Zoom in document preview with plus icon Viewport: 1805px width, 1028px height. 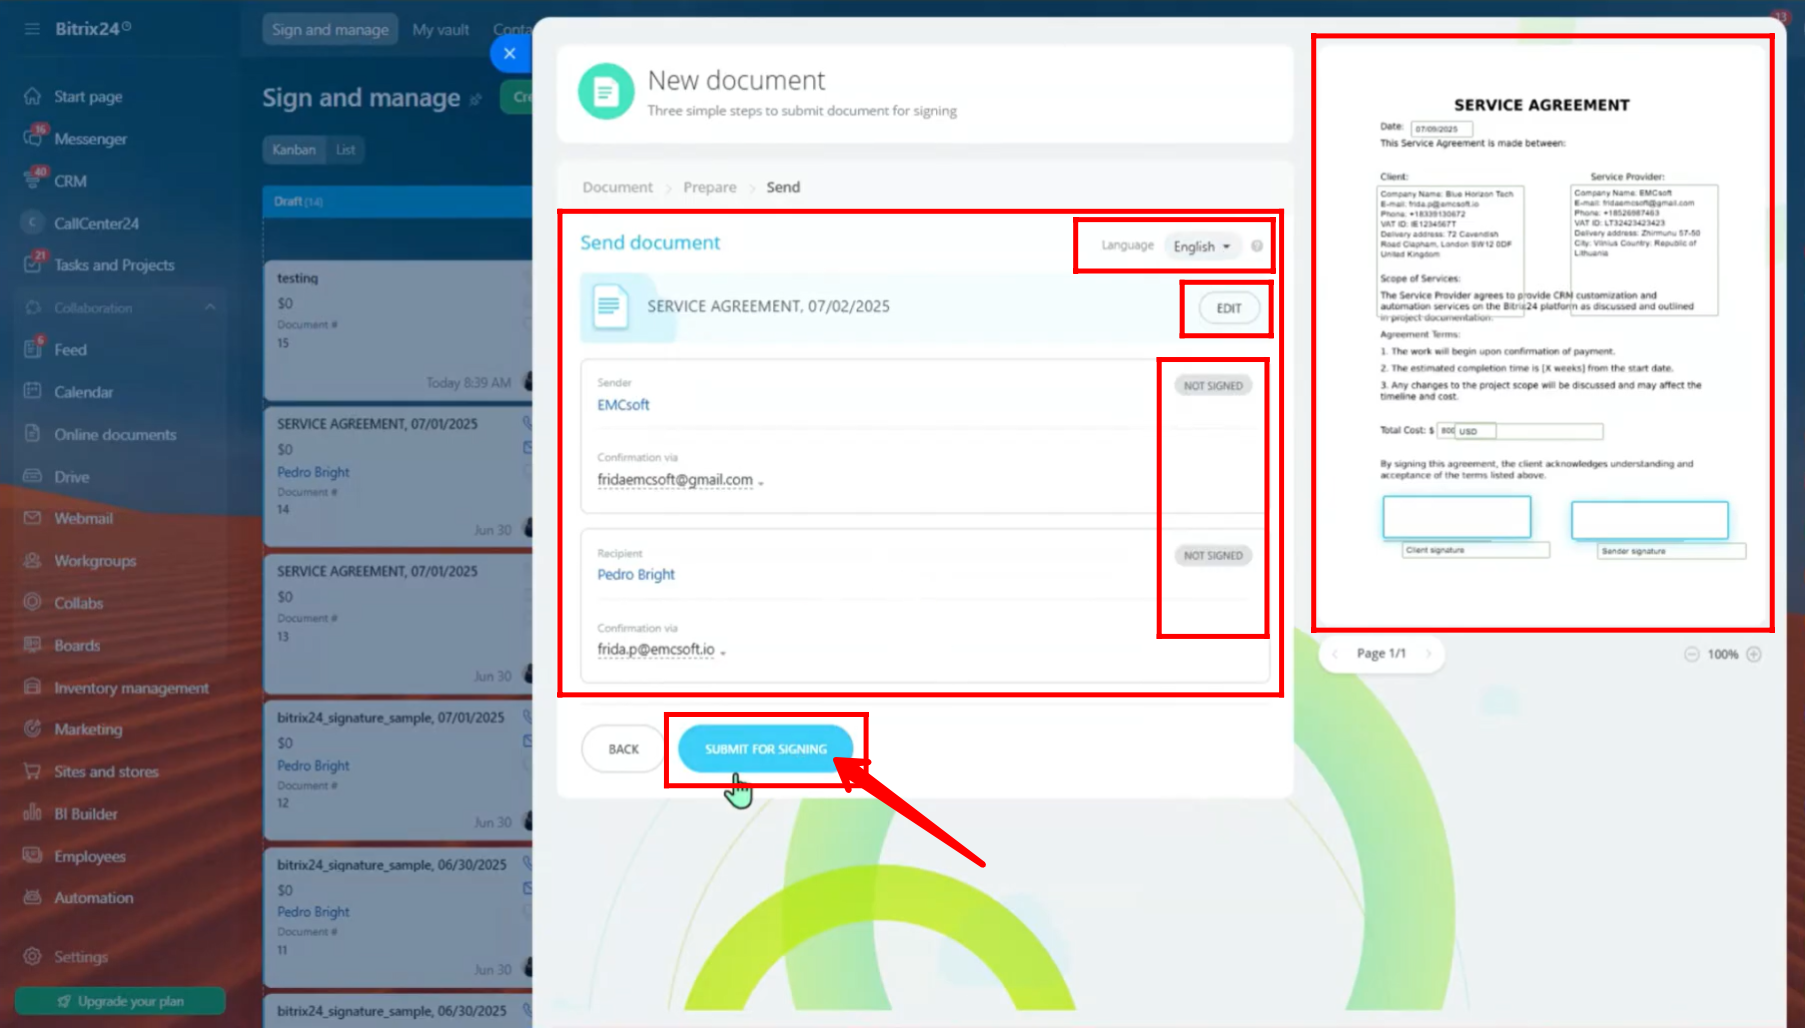[x=1753, y=654]
